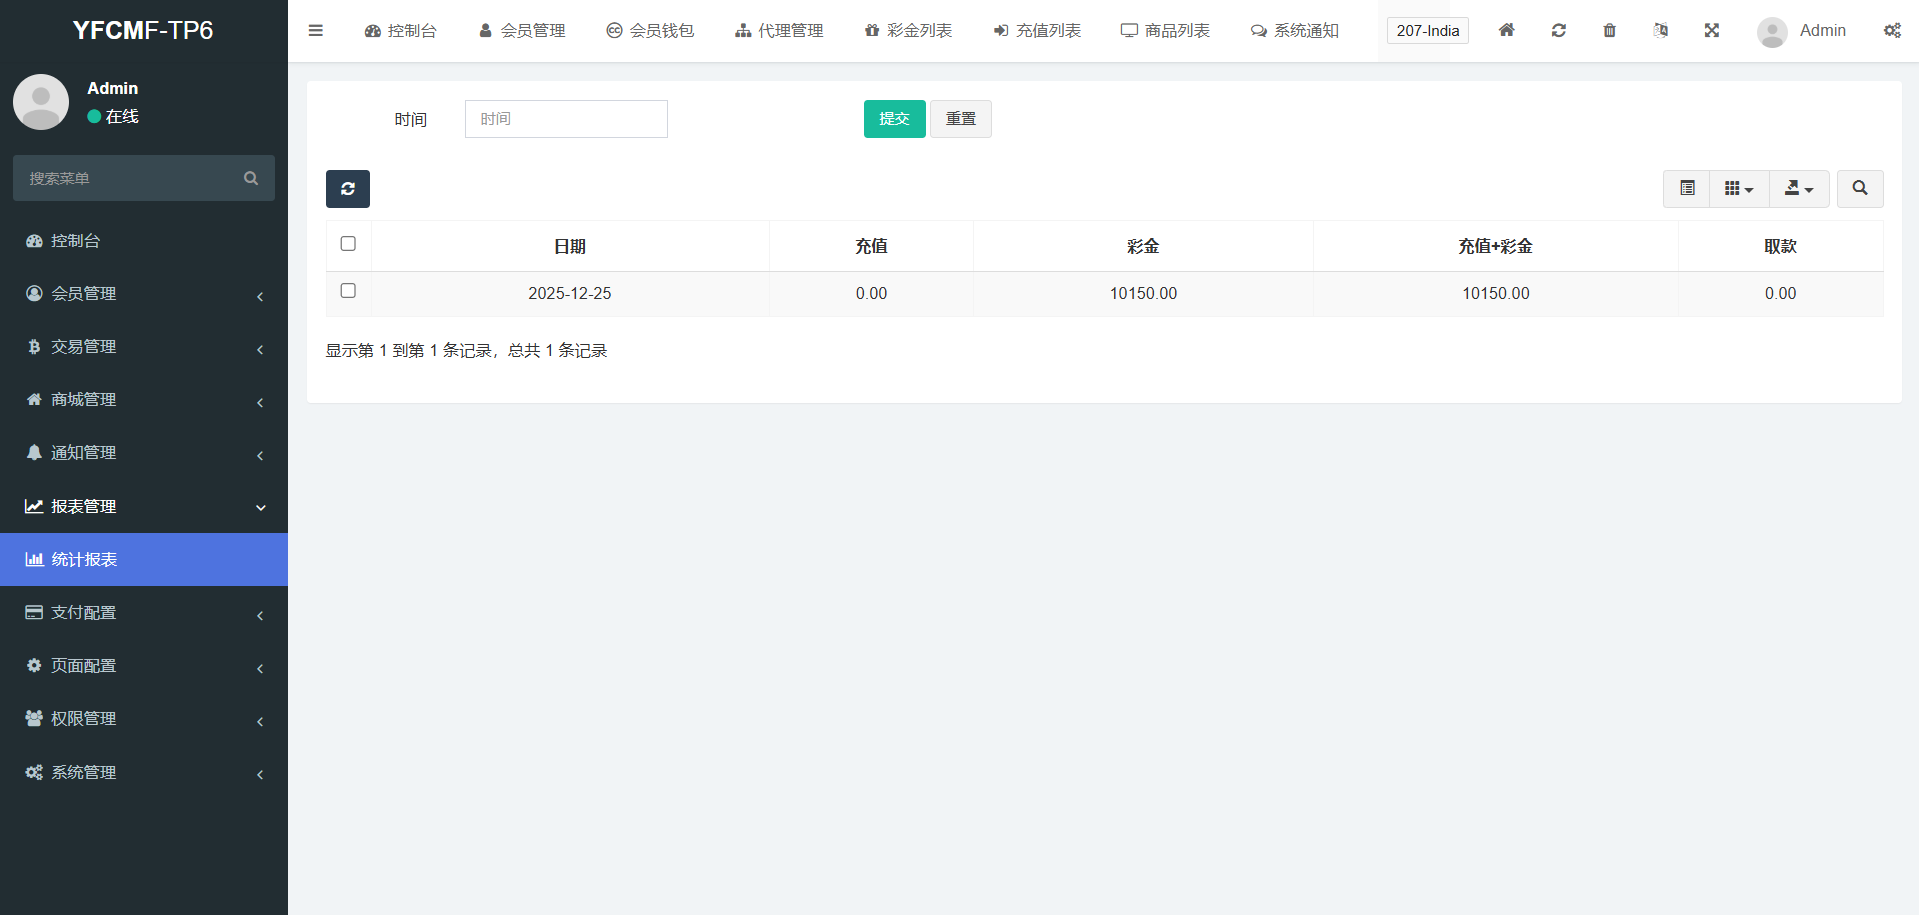Click the trash icon to clear cache
Screen dimensions: 1919x915
pyautogui.click(x=1609, y=31)
